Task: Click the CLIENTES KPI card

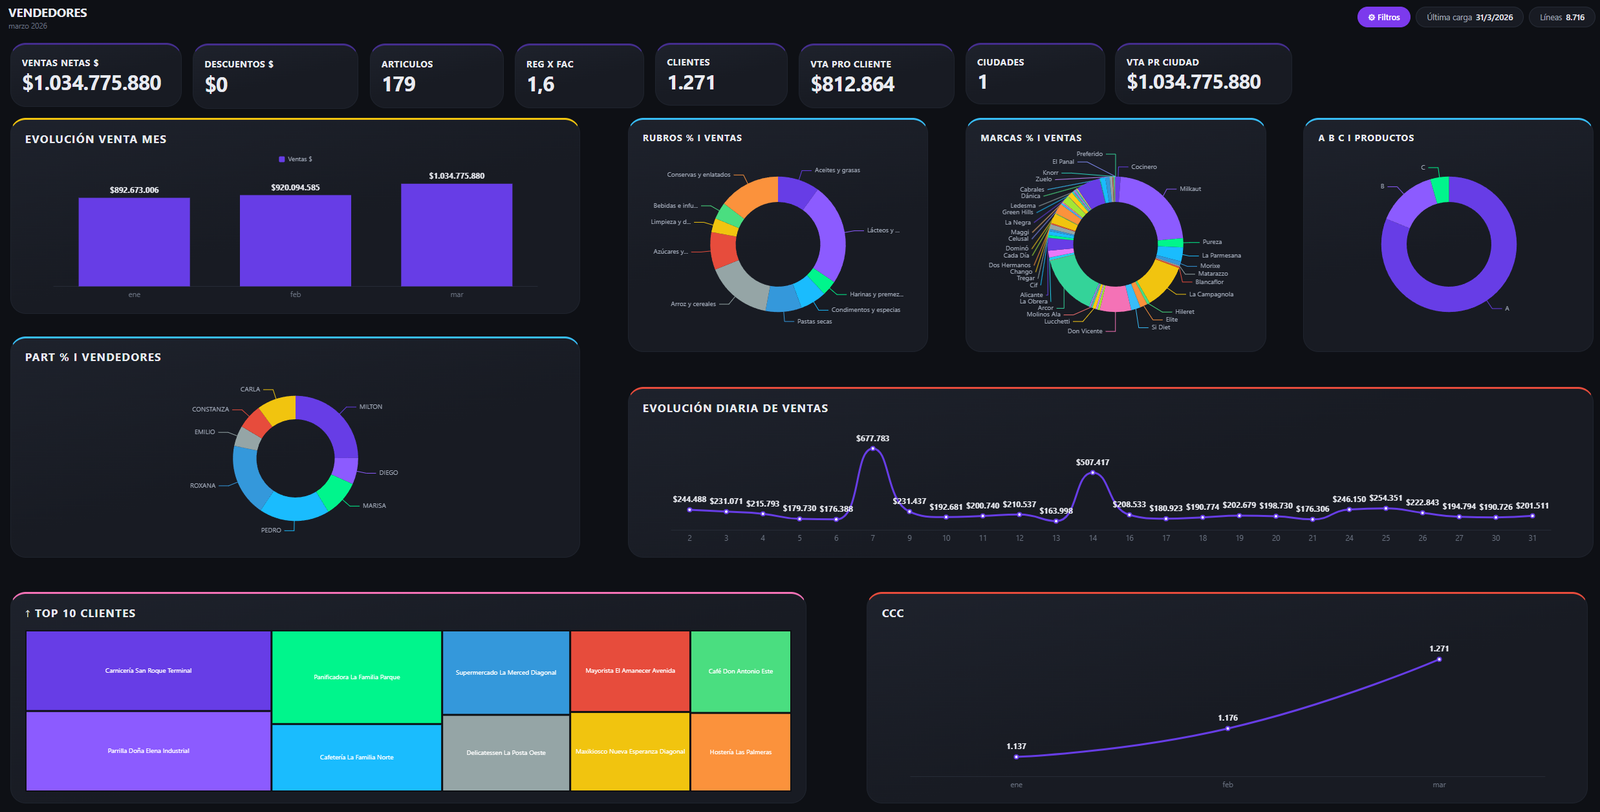Action: [721, 74]
